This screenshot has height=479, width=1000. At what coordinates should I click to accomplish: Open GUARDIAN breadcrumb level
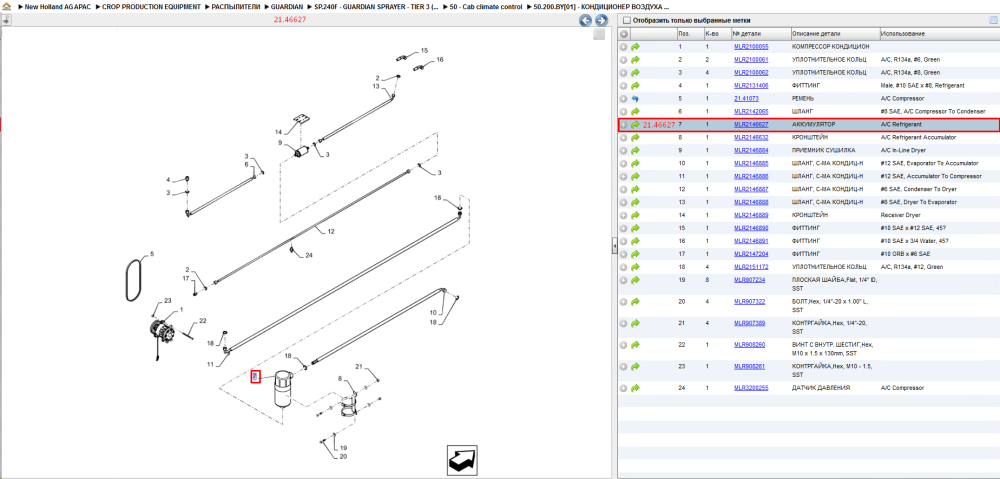coord(286,6)
